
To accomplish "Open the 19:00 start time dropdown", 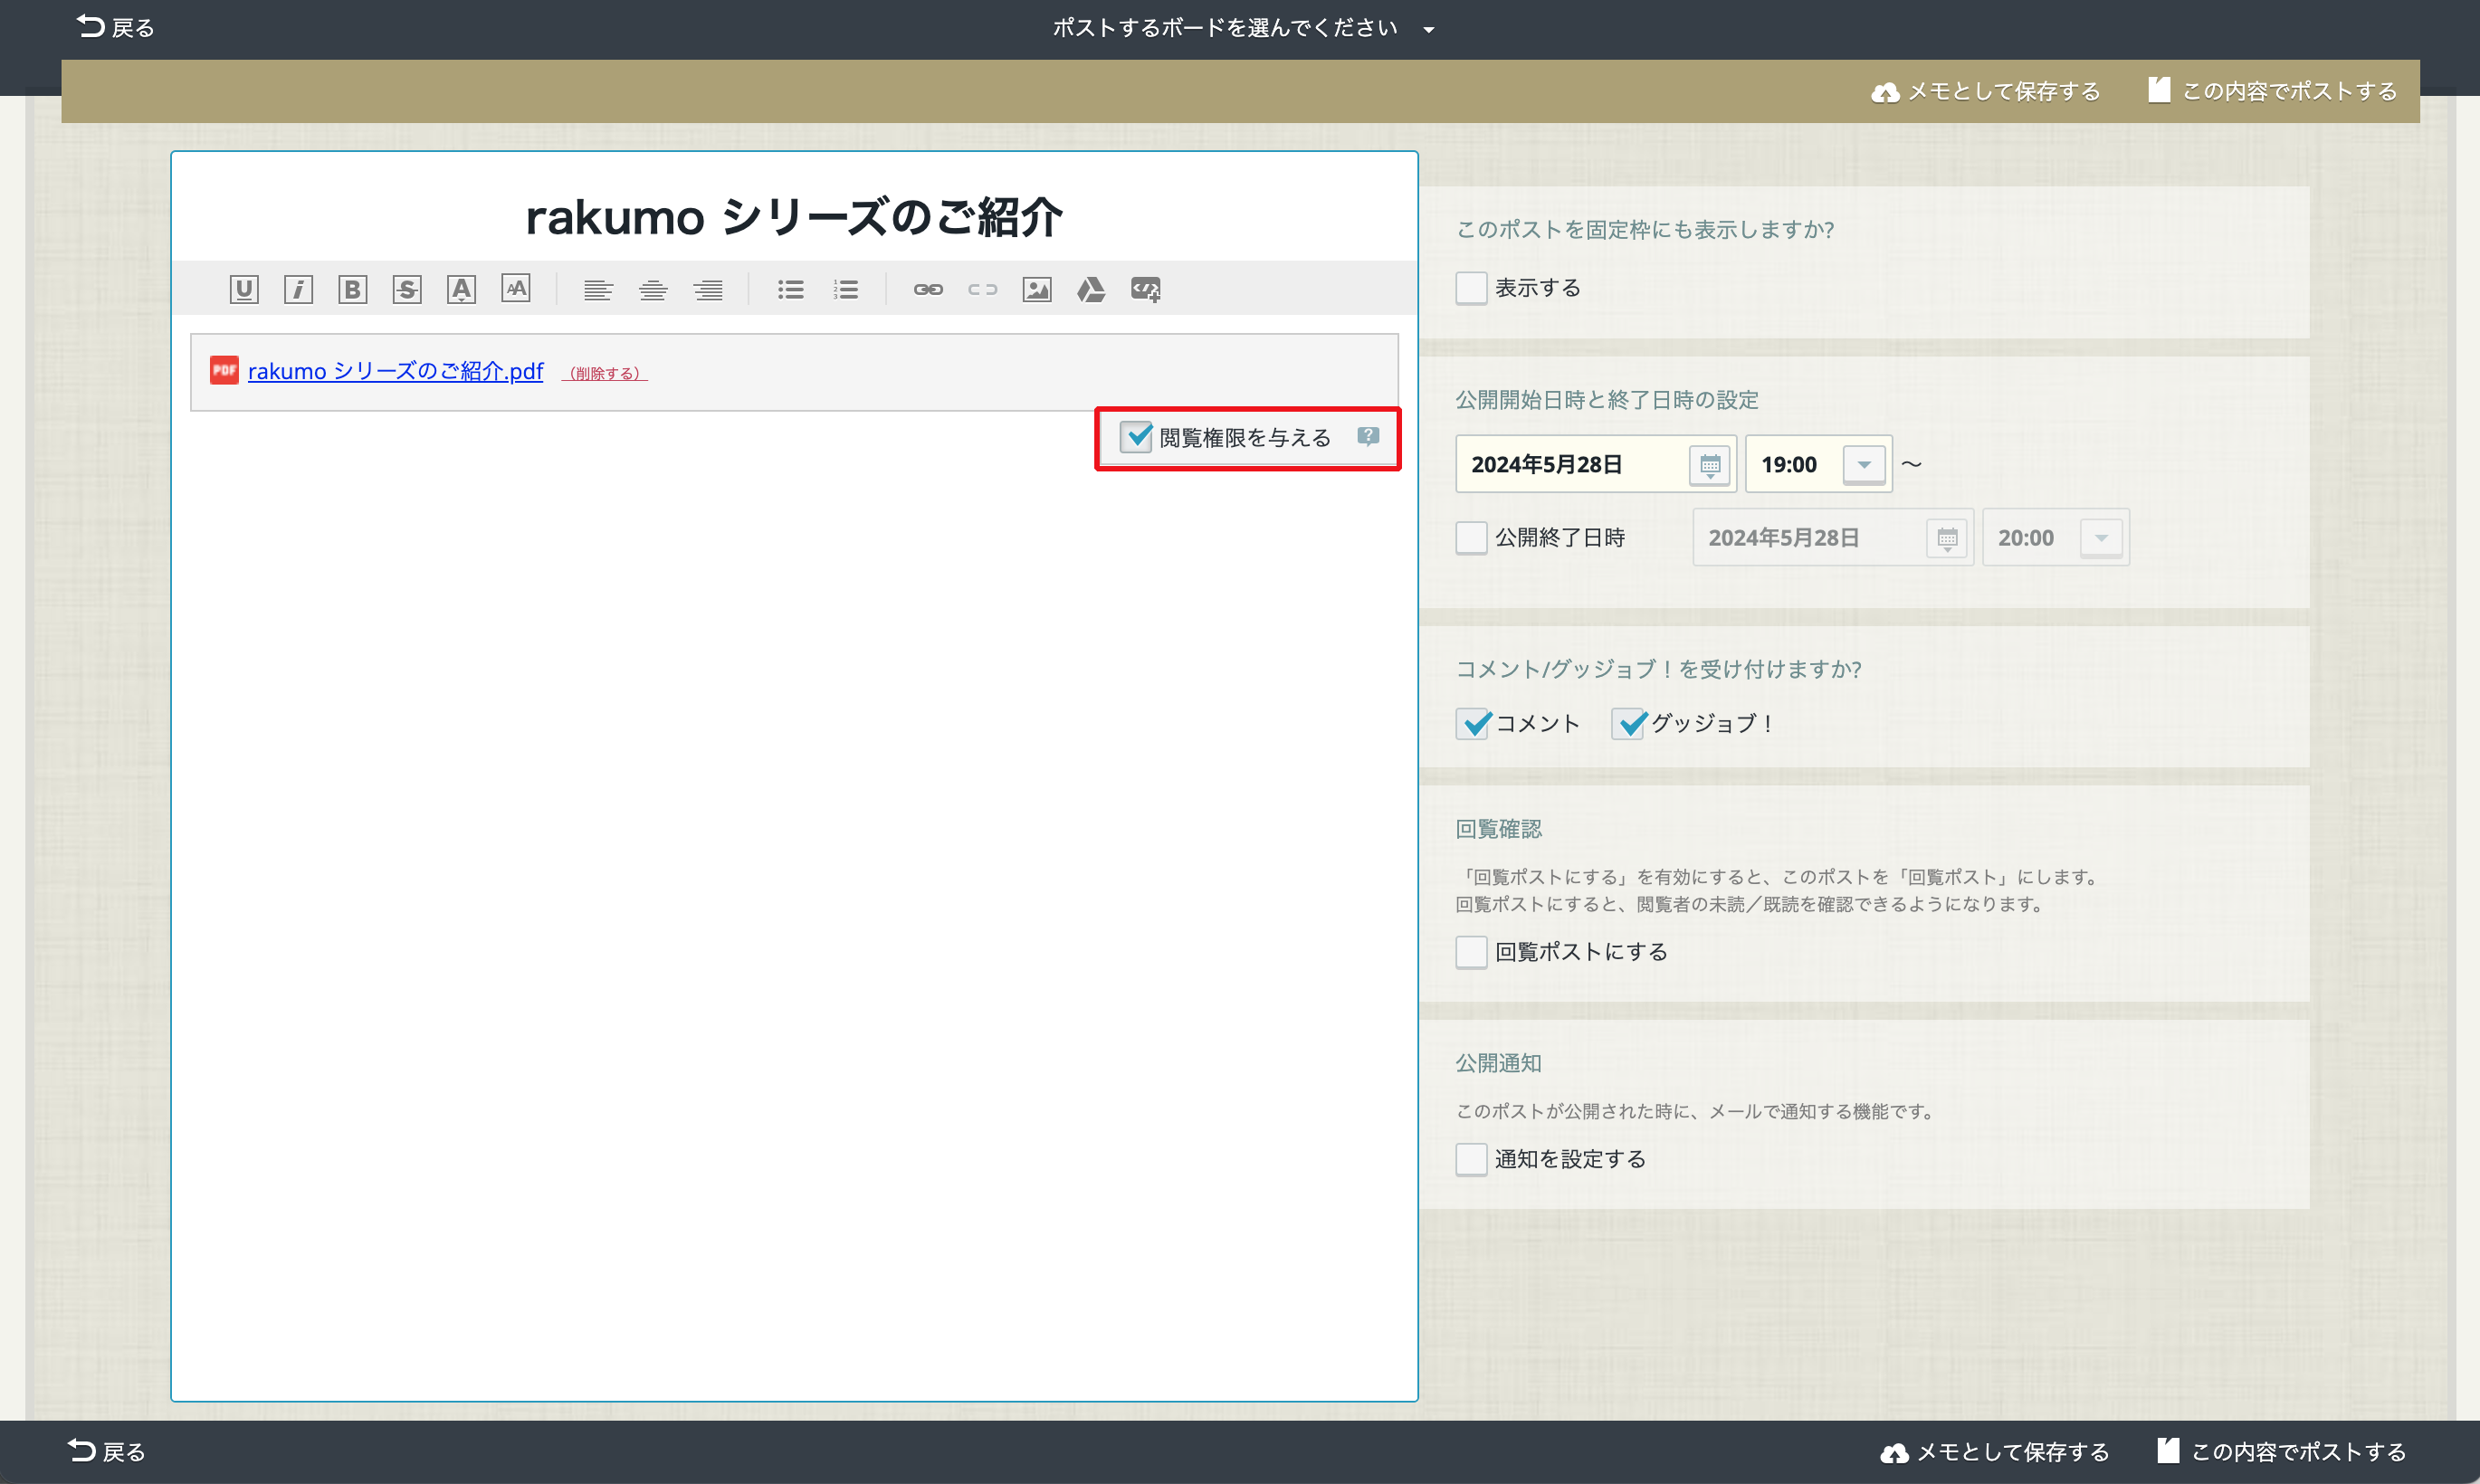I will [1864, 465].
